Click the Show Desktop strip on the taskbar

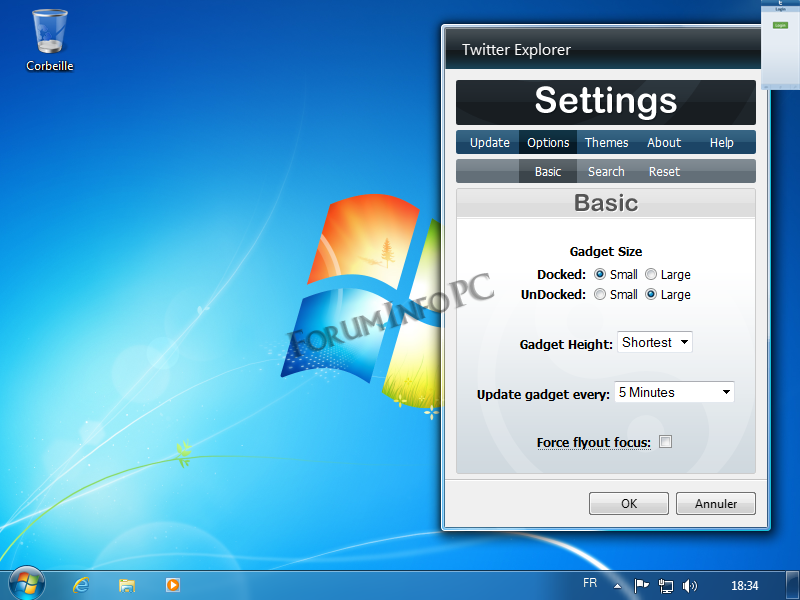click(x=793, y=585)
